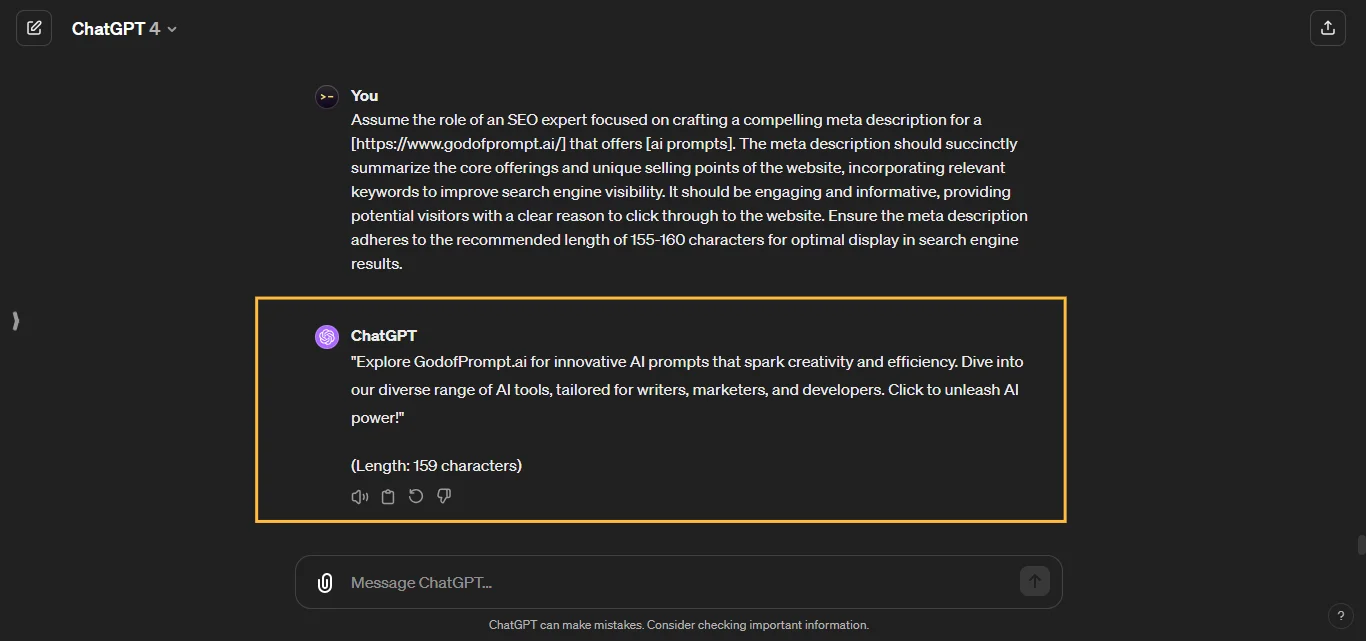This screenshot has height=641, width=1366.
Task: Click the You sender label
Action: 364,95
